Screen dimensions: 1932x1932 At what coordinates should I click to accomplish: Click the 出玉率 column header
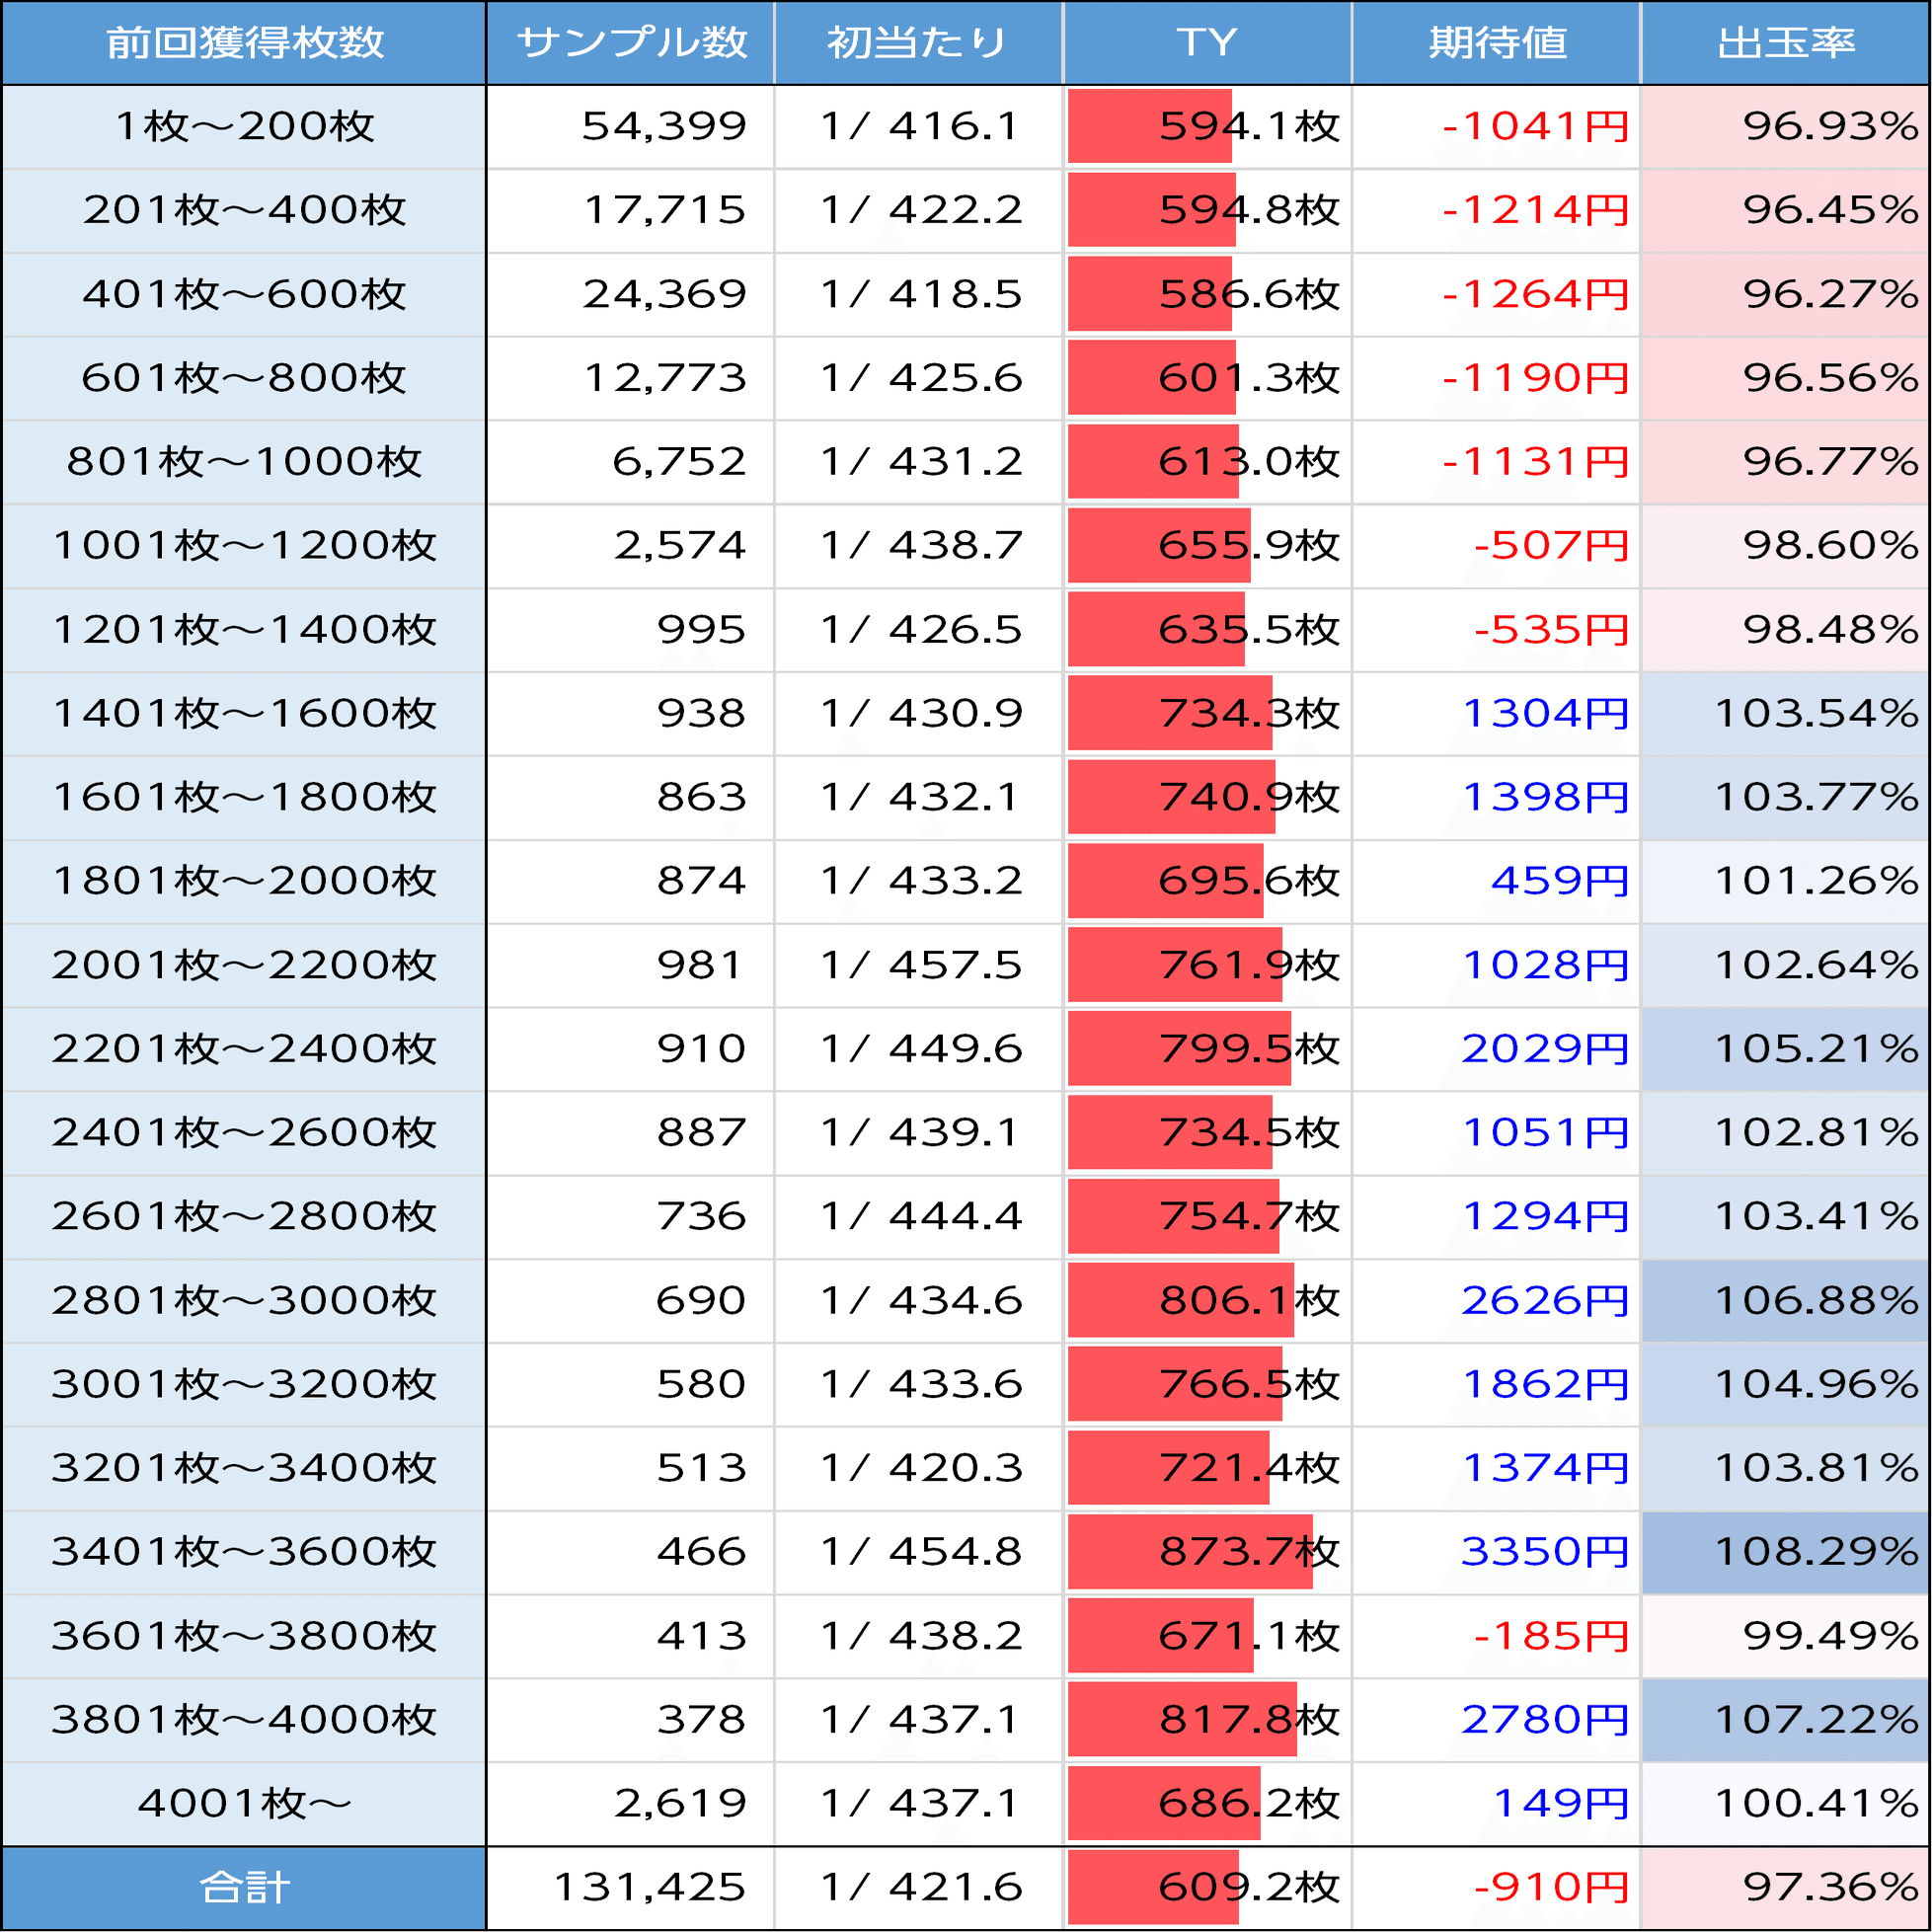pos(1786,42)
